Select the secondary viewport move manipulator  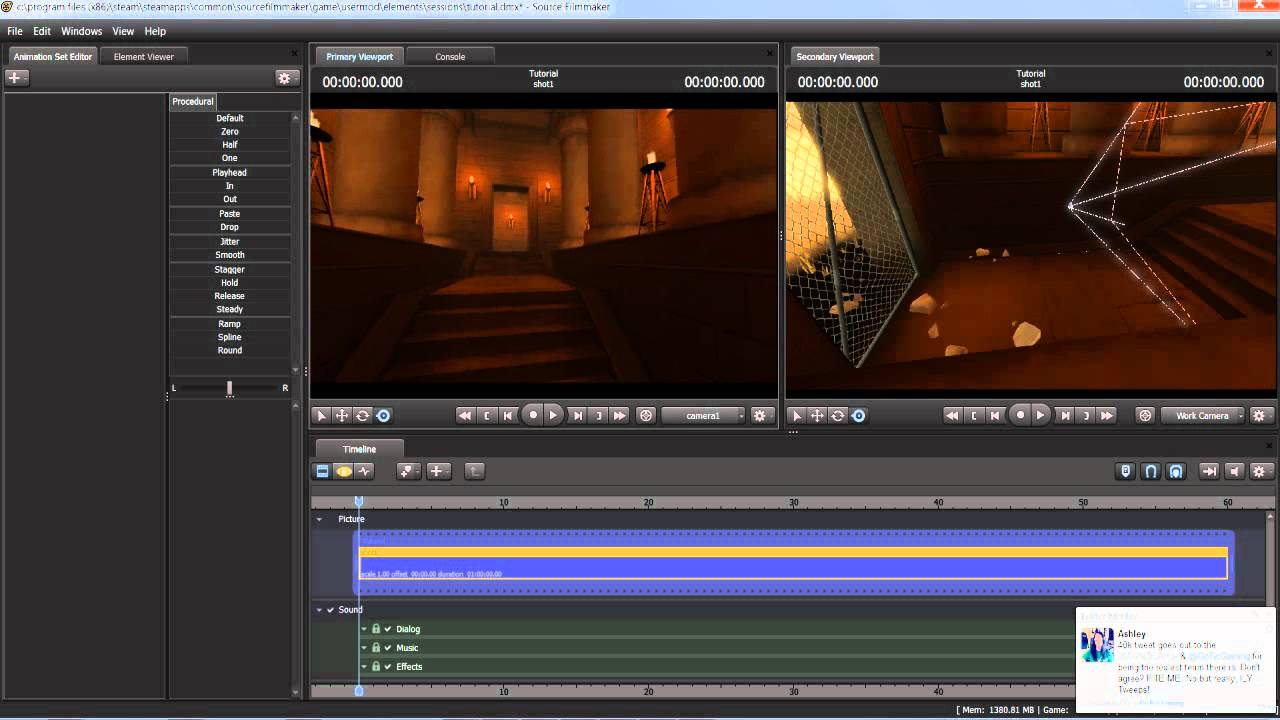(x=817, y=415)
